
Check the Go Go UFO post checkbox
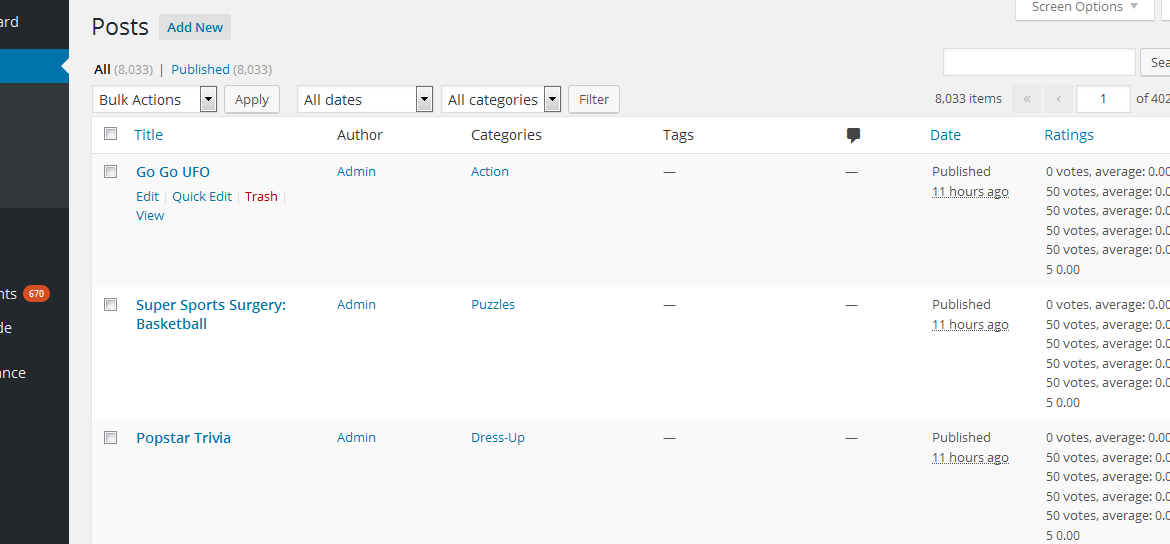click(x=111, y=171)
